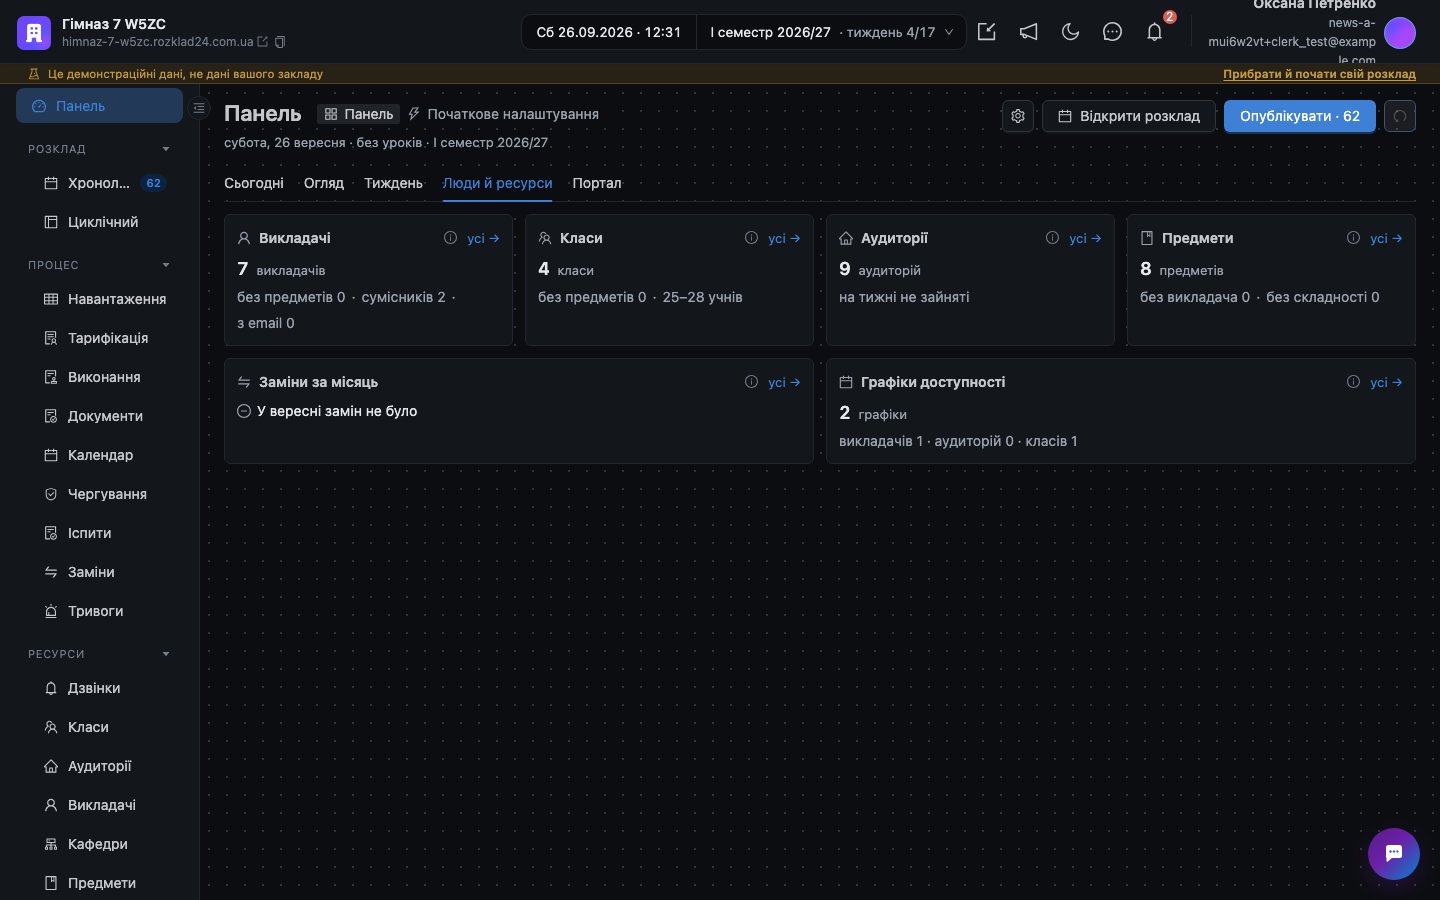Image resolution: width=1440 pixels, height=900 pixels.
Task: Switch to the Огляд tab
Action: (324, 183)
